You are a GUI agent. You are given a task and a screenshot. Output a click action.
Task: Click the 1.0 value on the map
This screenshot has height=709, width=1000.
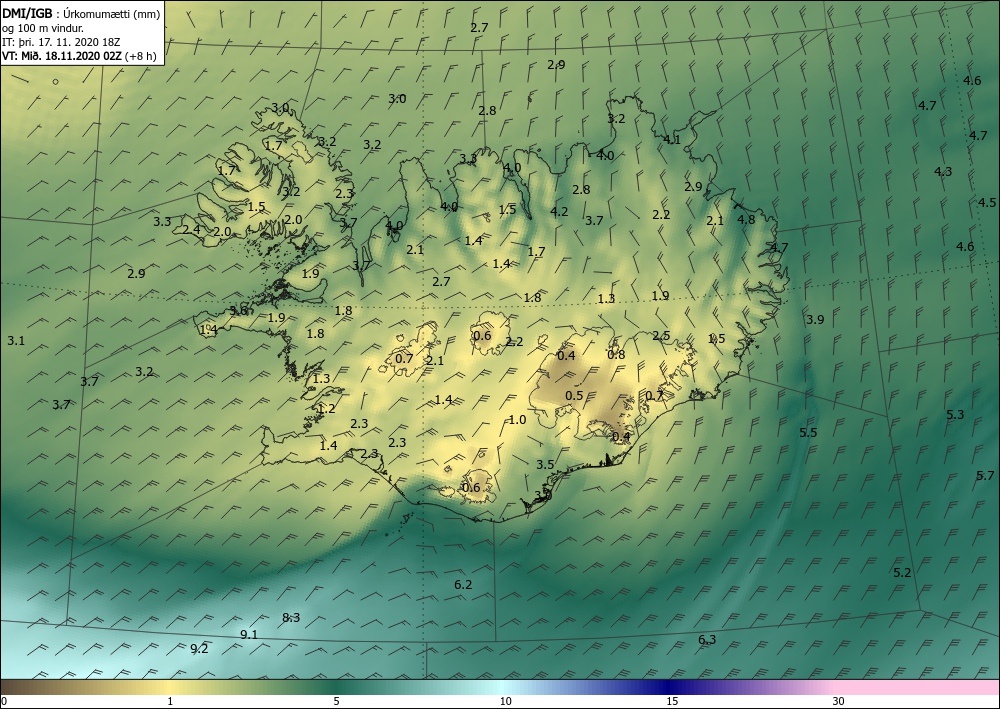coord(517,420)
